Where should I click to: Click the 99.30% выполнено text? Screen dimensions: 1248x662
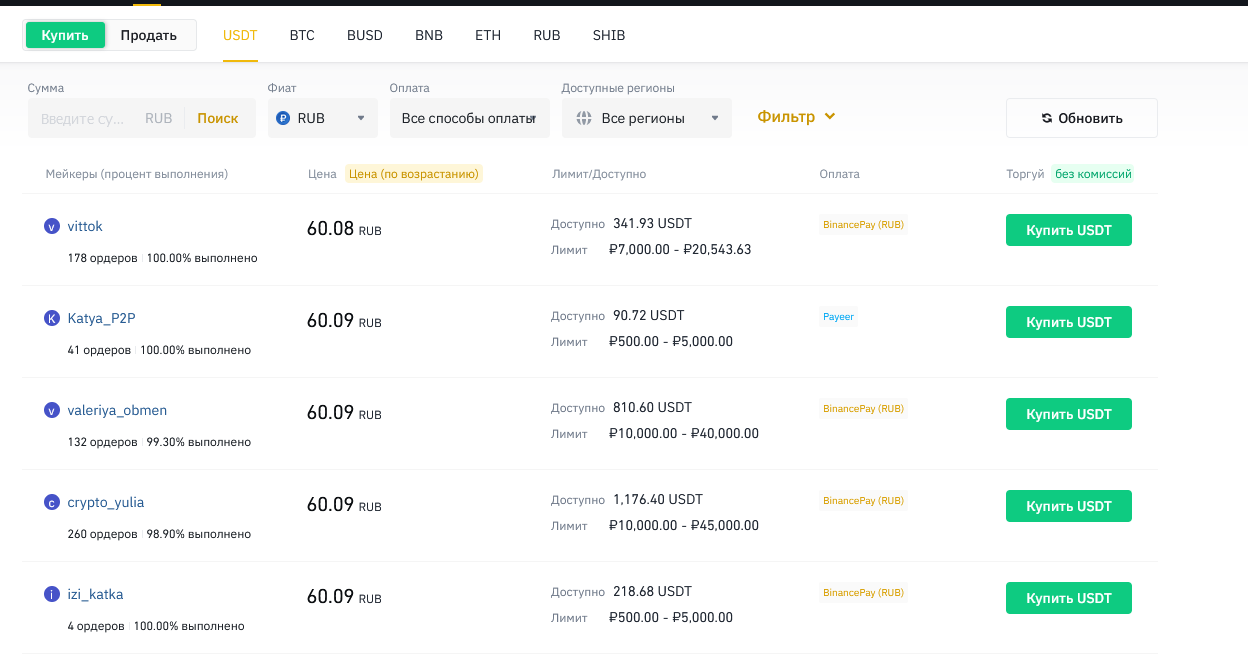tap(199, 442)
